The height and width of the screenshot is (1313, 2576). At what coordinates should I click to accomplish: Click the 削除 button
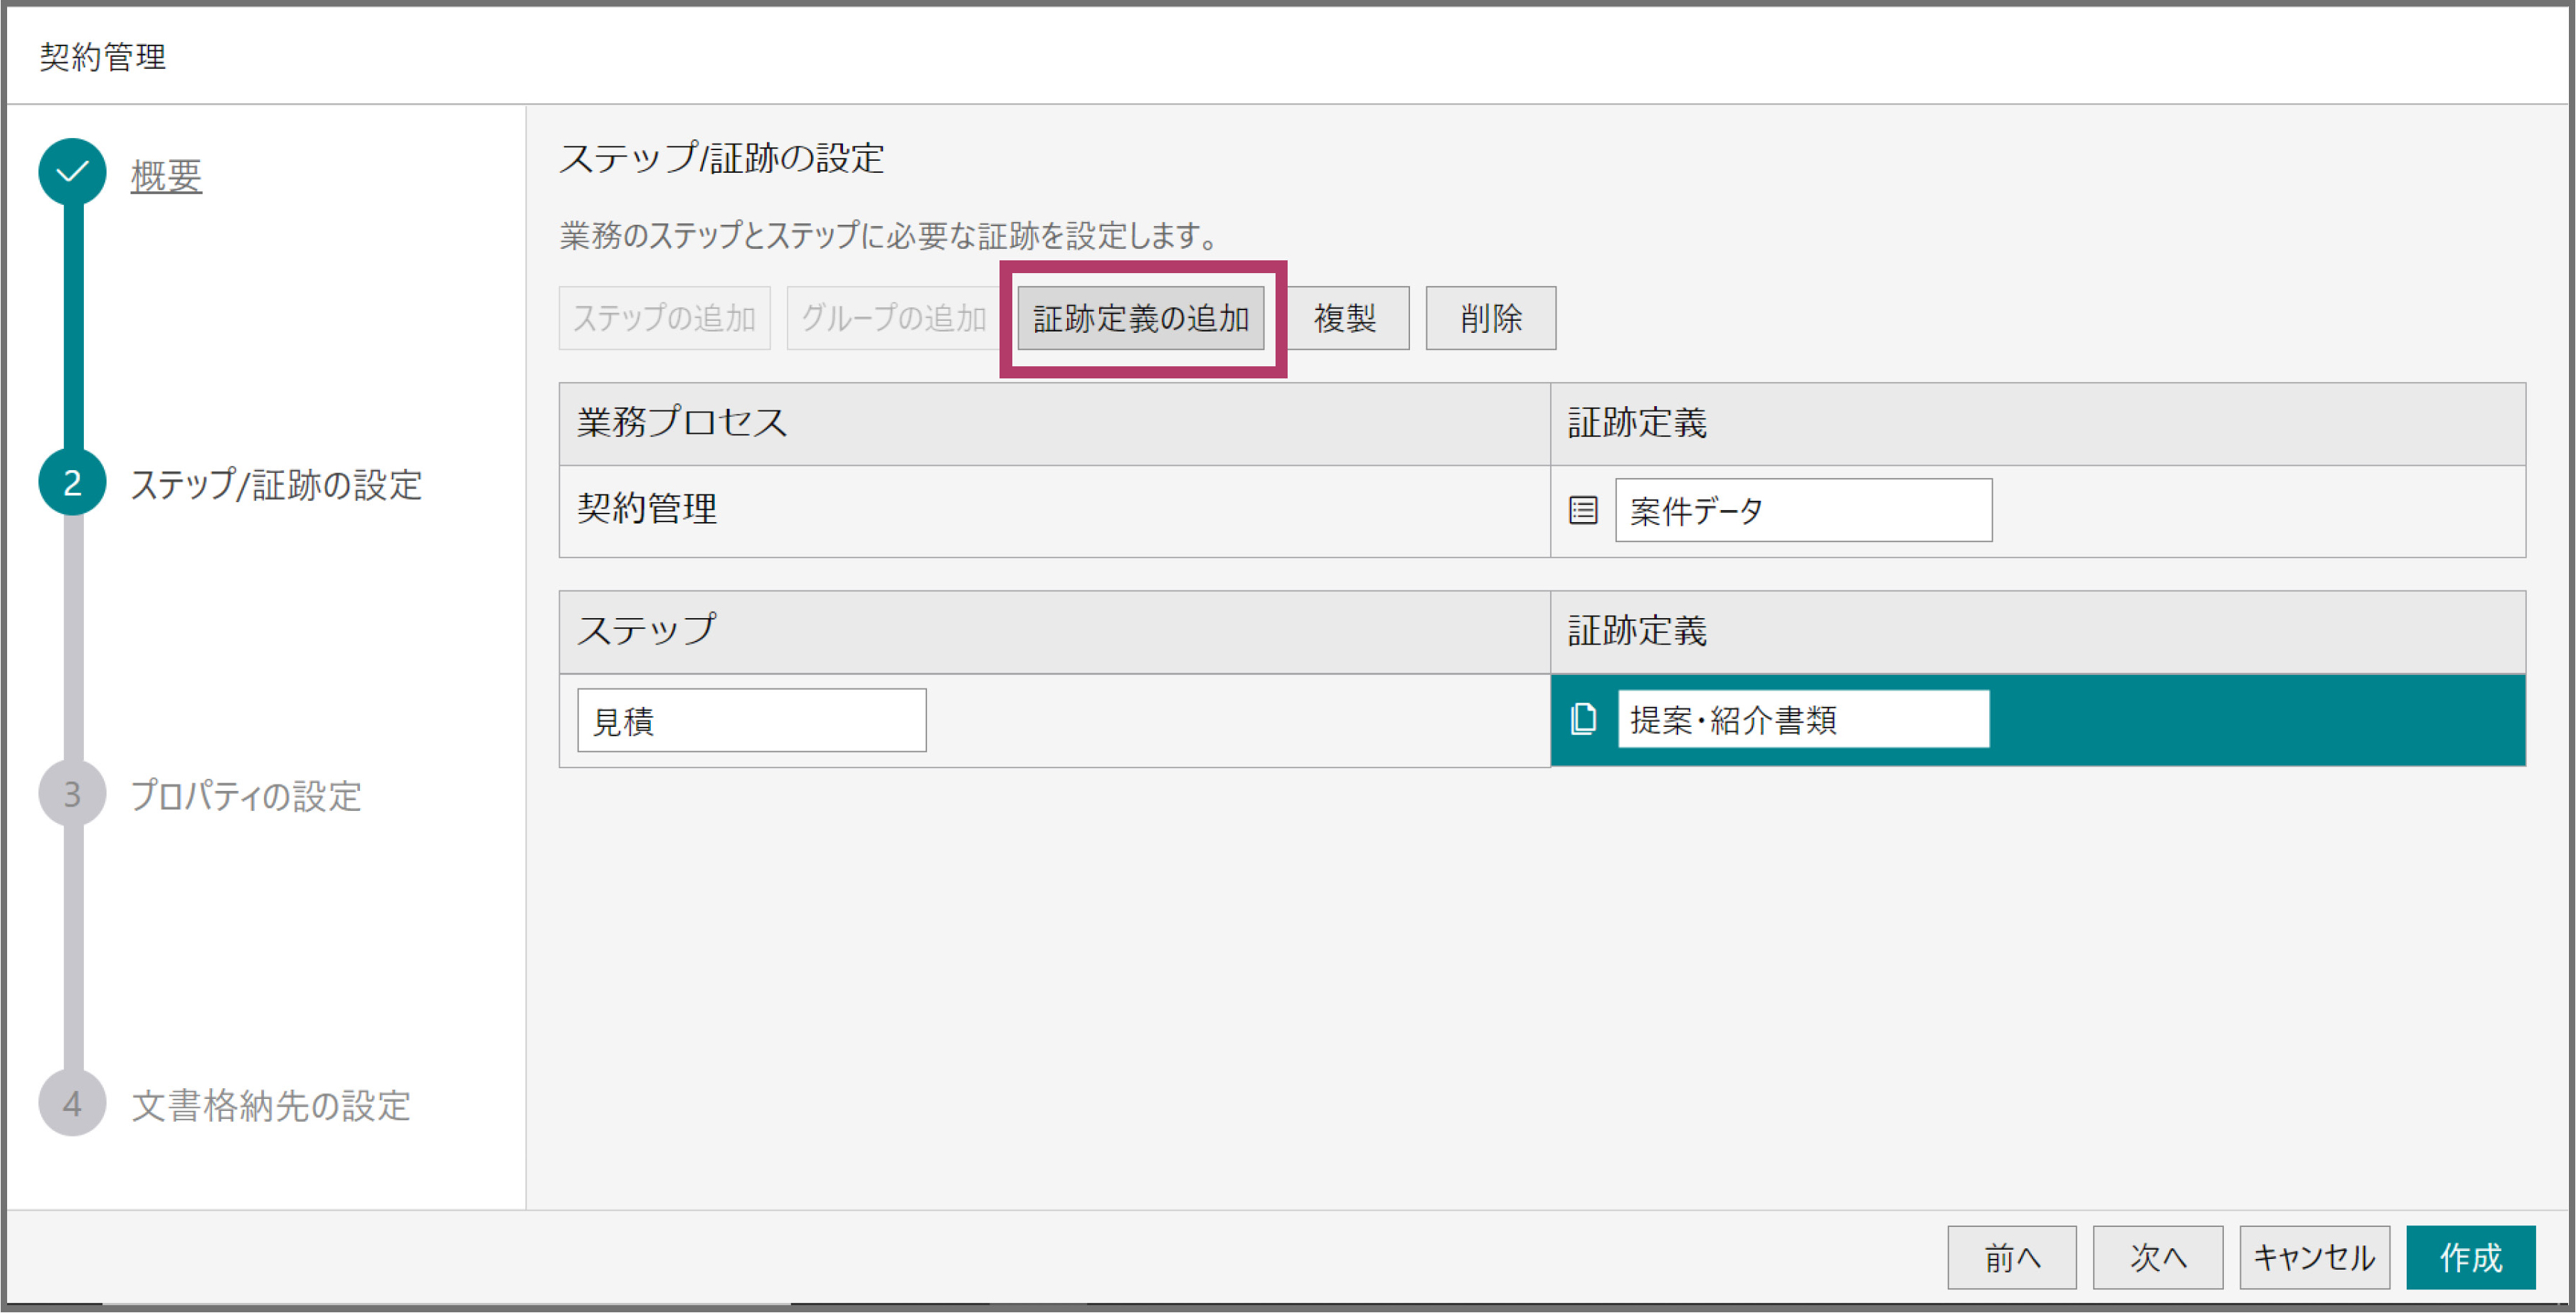tap(1490, 318)
